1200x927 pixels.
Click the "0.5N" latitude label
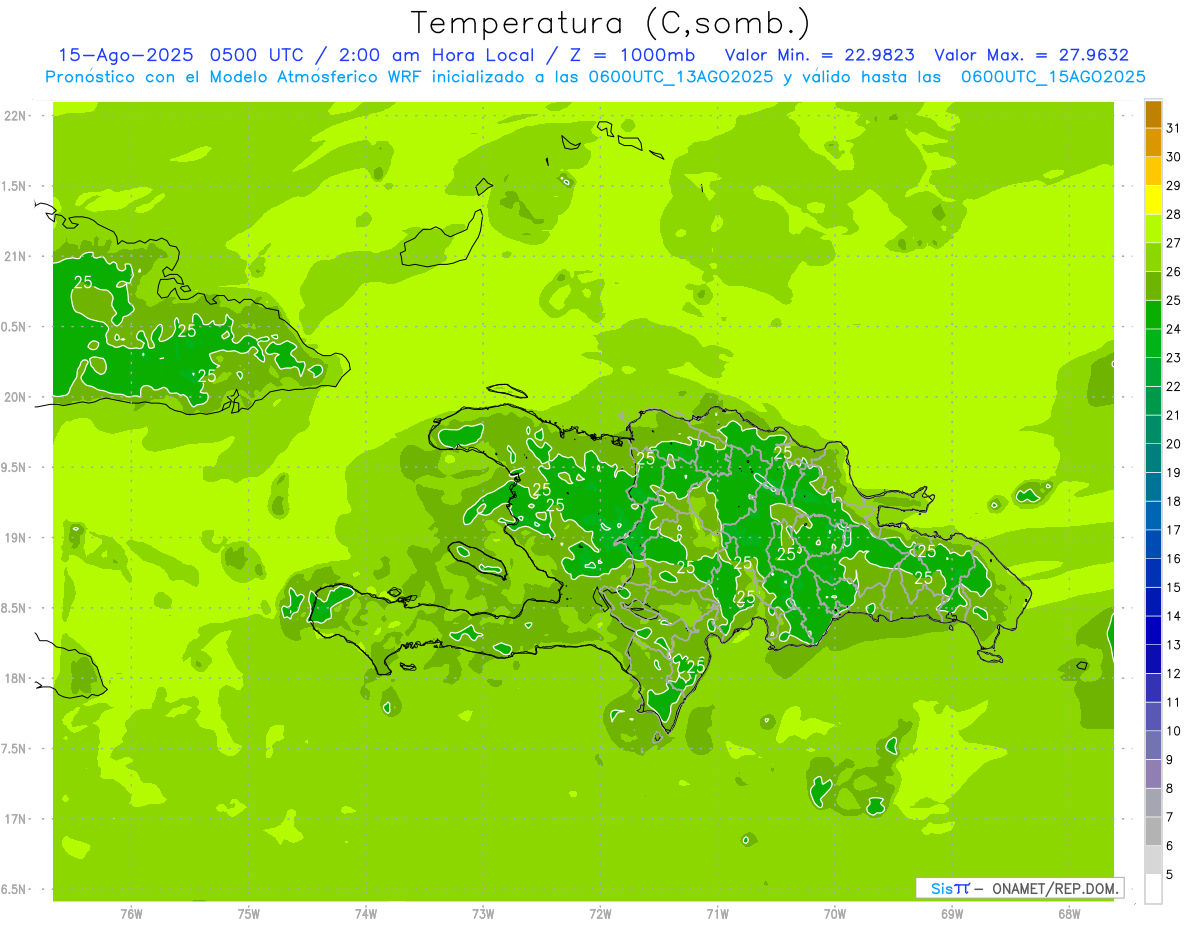tap(15, 327)
